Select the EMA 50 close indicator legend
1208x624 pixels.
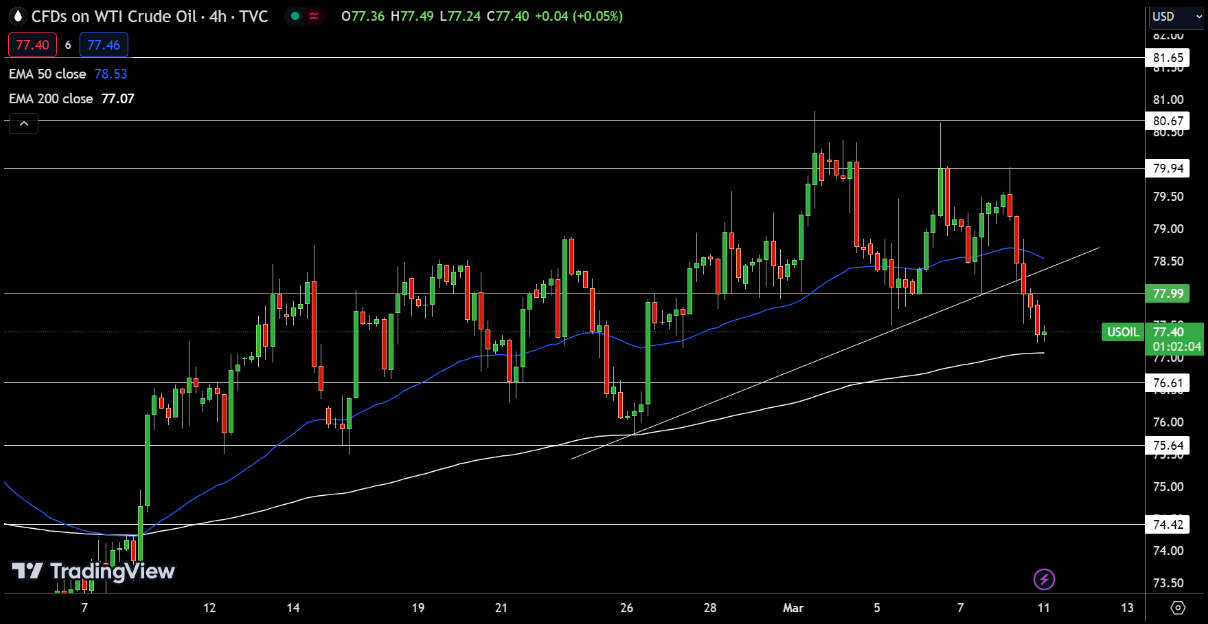[47, 73]
